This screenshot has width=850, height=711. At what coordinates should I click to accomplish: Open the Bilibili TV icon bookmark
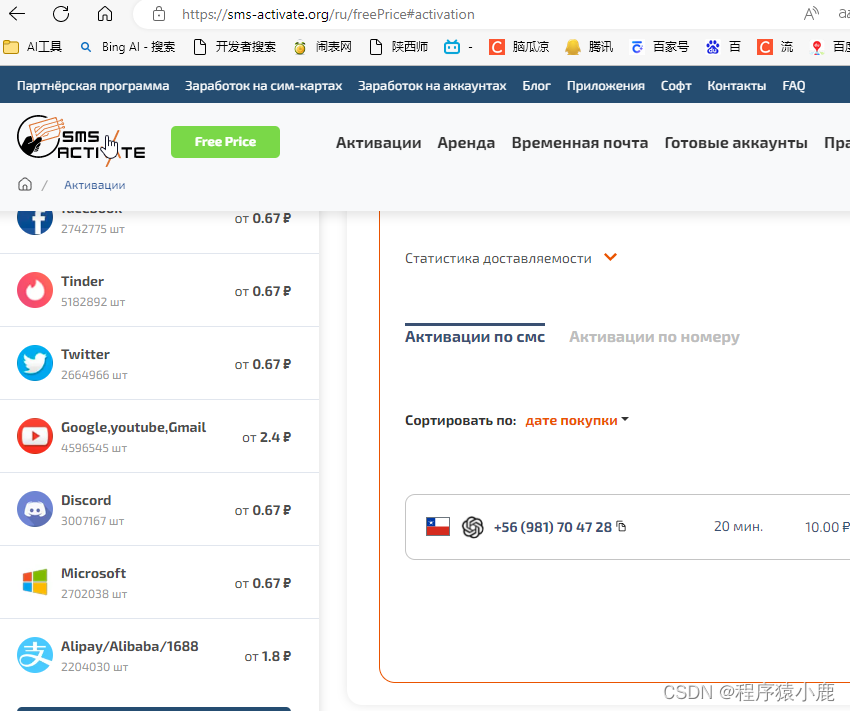pos(452,47)
